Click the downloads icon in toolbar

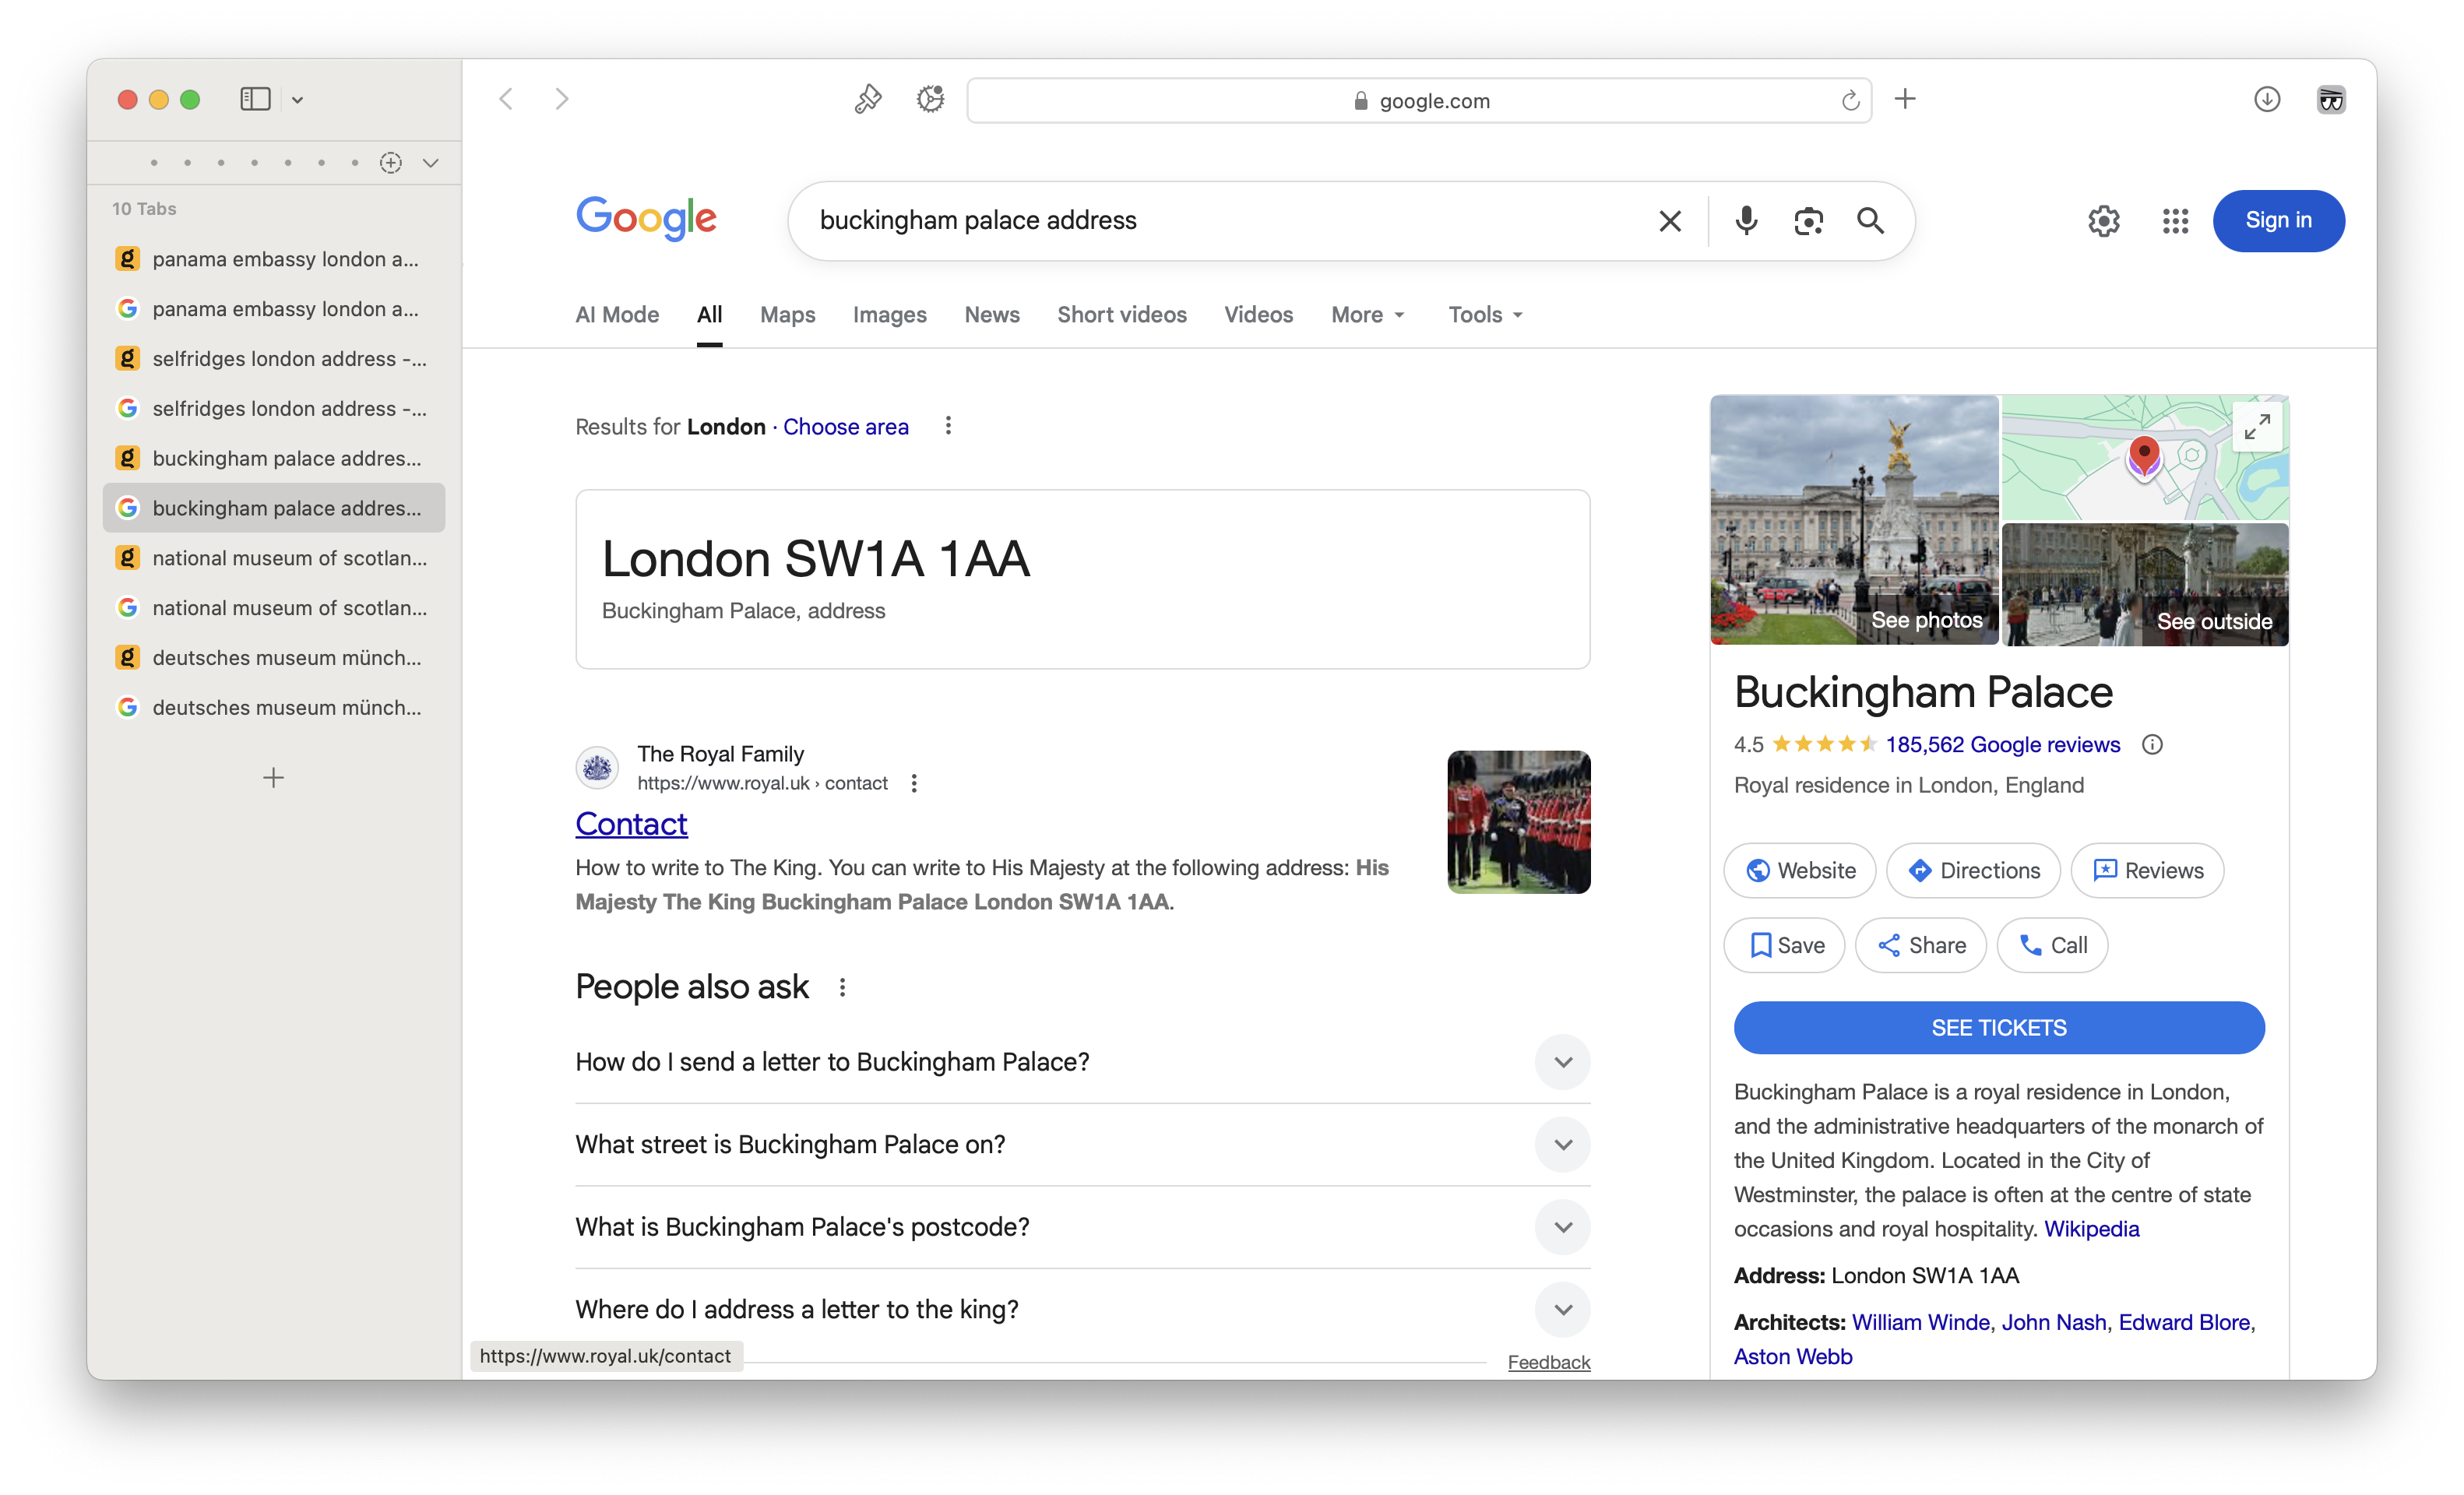click(2266, 99)
